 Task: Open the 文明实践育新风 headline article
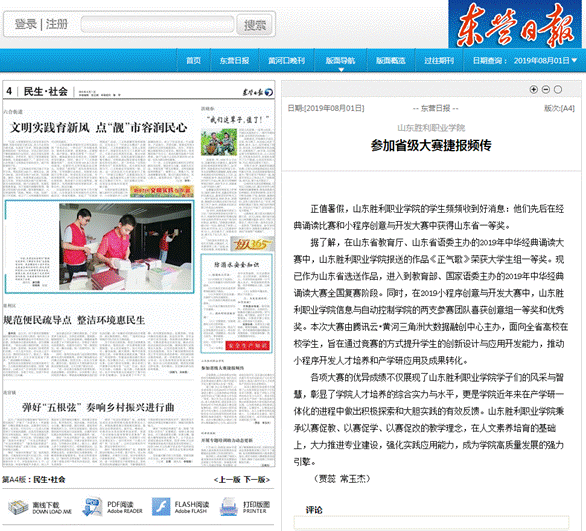click(98, 127)
